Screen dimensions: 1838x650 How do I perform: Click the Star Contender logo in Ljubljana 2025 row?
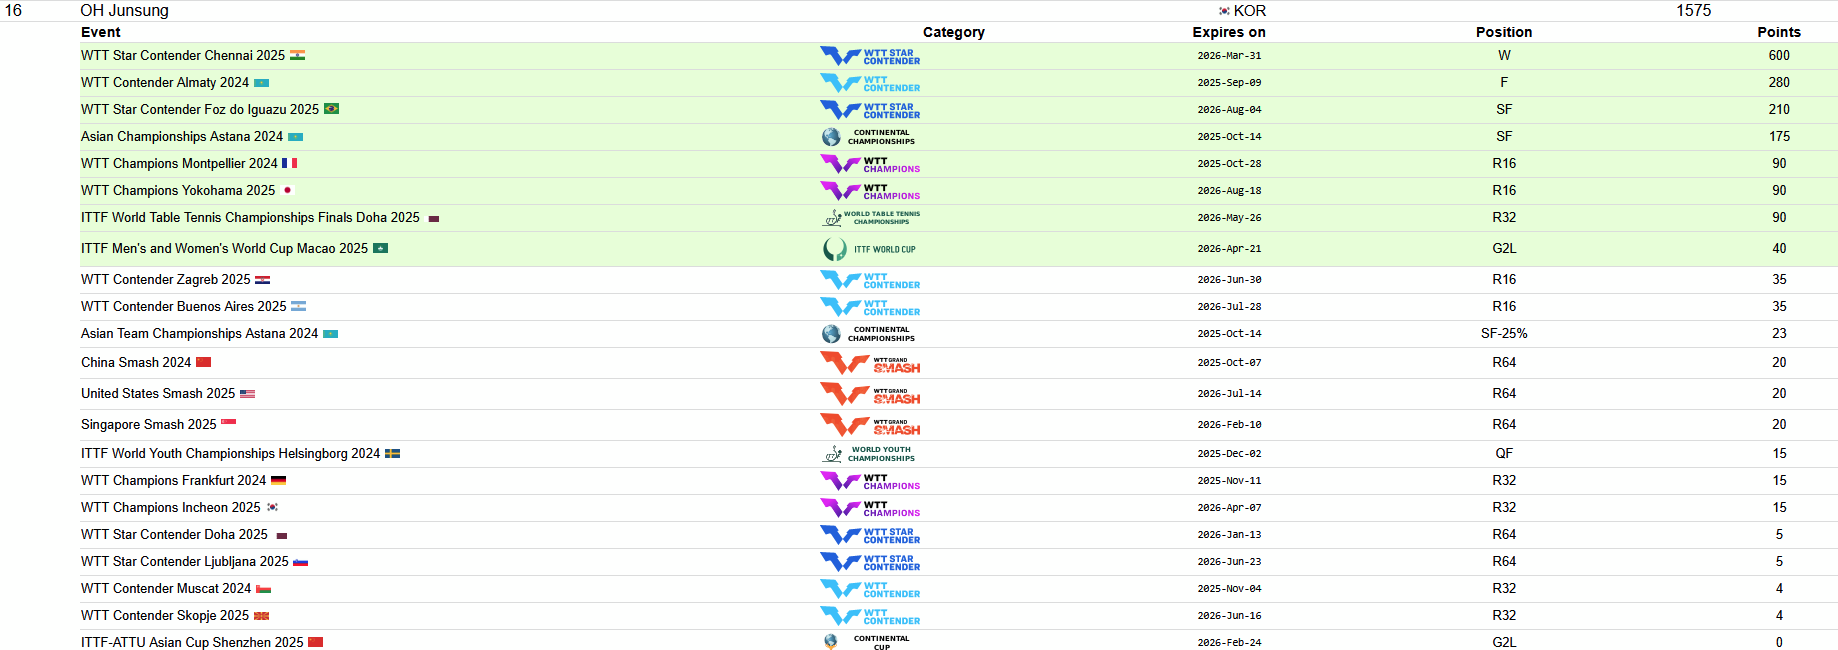point(870,562)
